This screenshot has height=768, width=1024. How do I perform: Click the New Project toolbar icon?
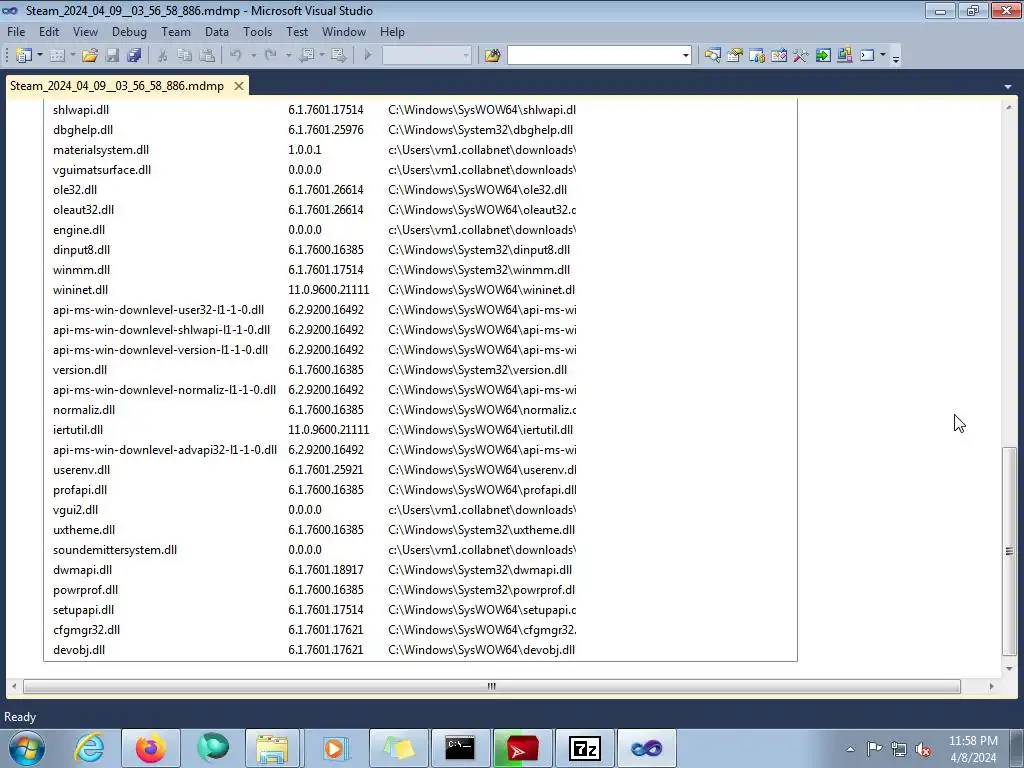24,56
